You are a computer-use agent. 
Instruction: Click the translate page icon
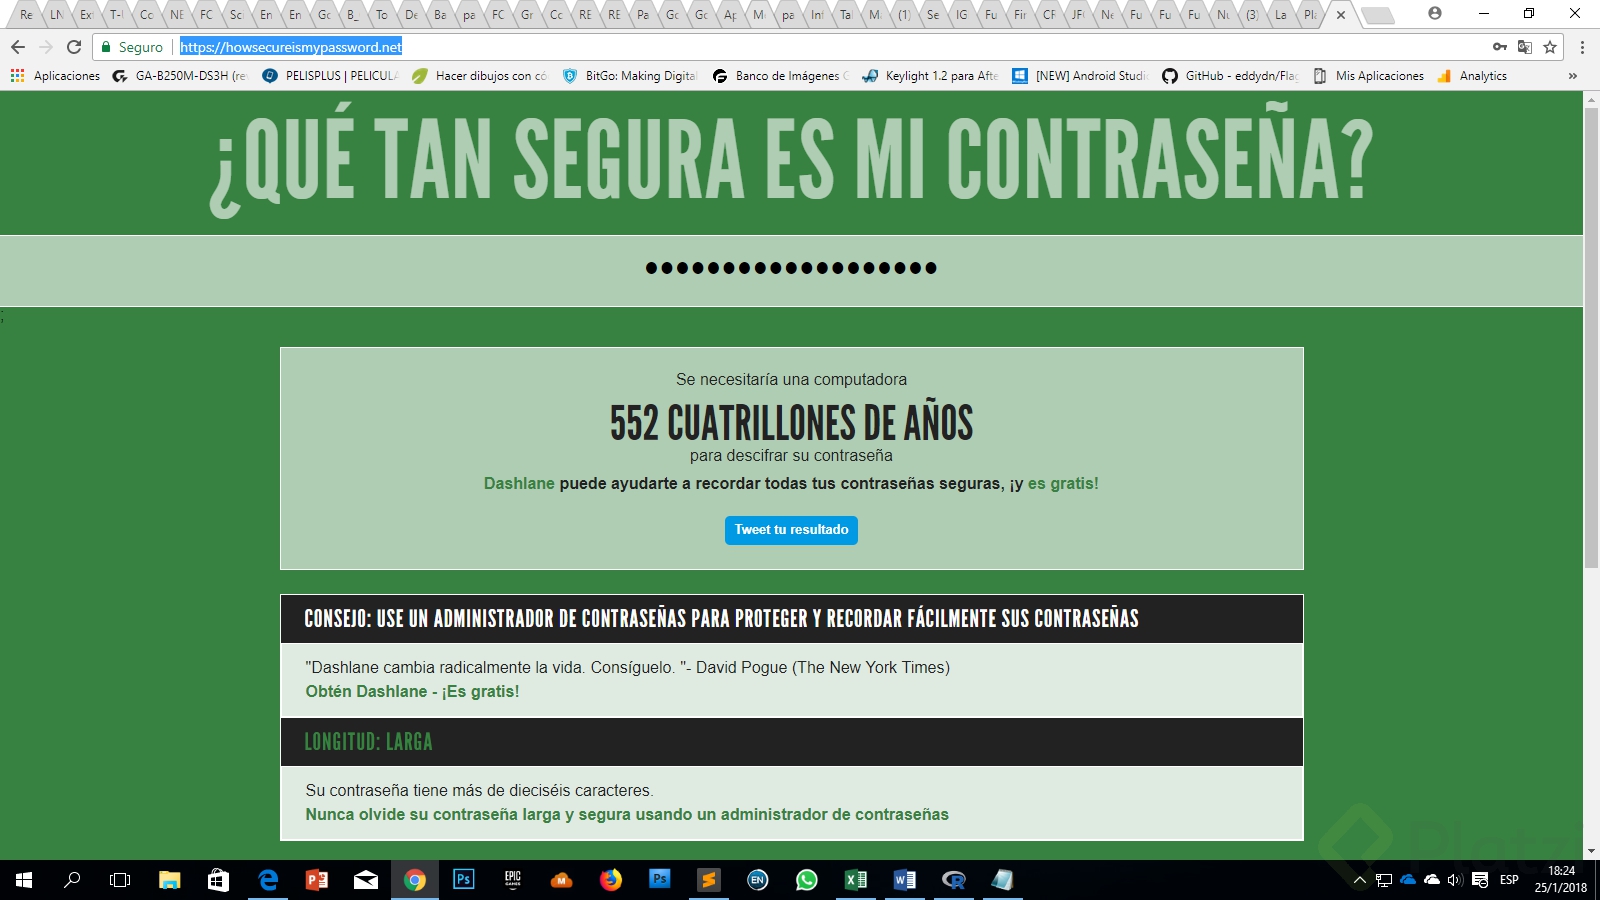click(x=1525, y=47)
